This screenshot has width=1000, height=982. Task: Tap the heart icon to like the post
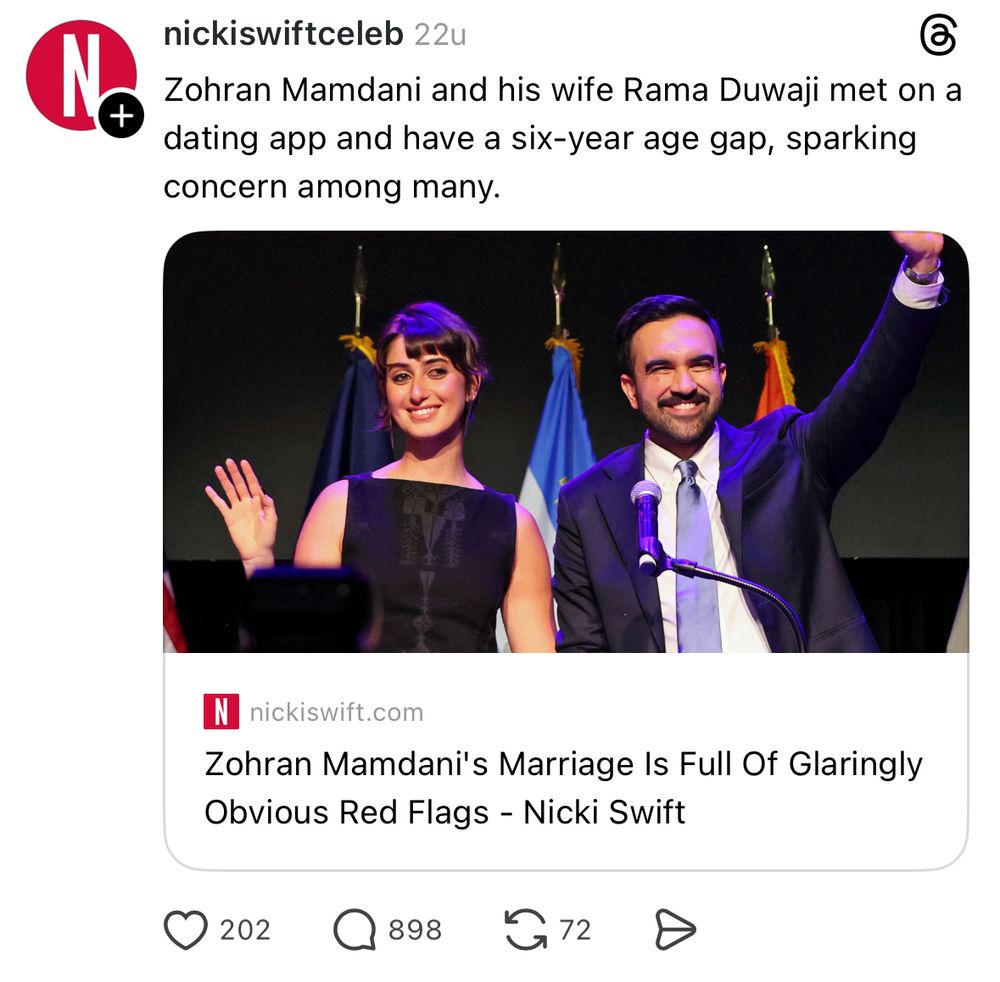(185, 930)
